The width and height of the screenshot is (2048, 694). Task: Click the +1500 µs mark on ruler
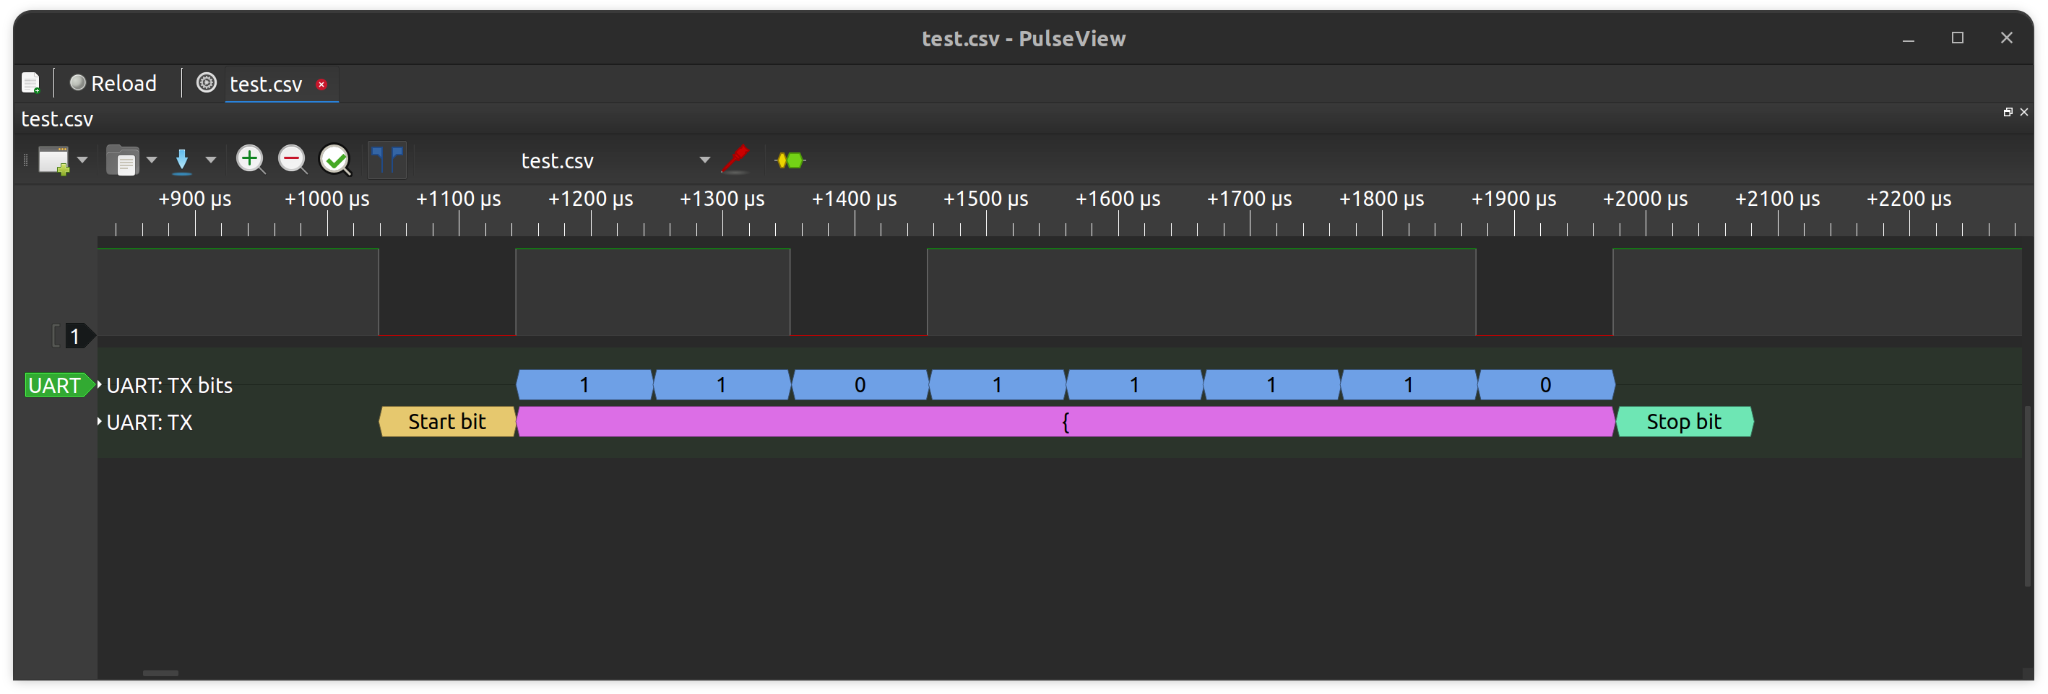point(986,199)
